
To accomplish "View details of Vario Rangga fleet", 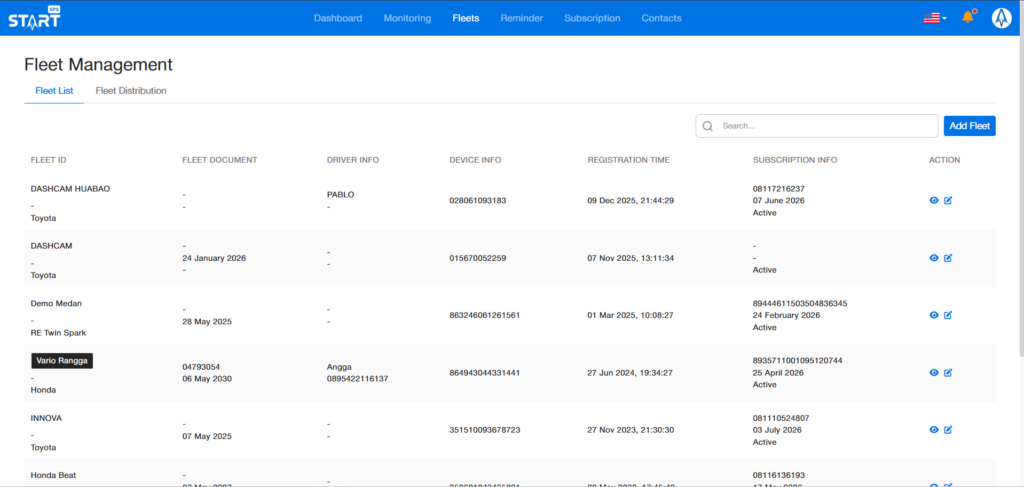I will 934,372.
